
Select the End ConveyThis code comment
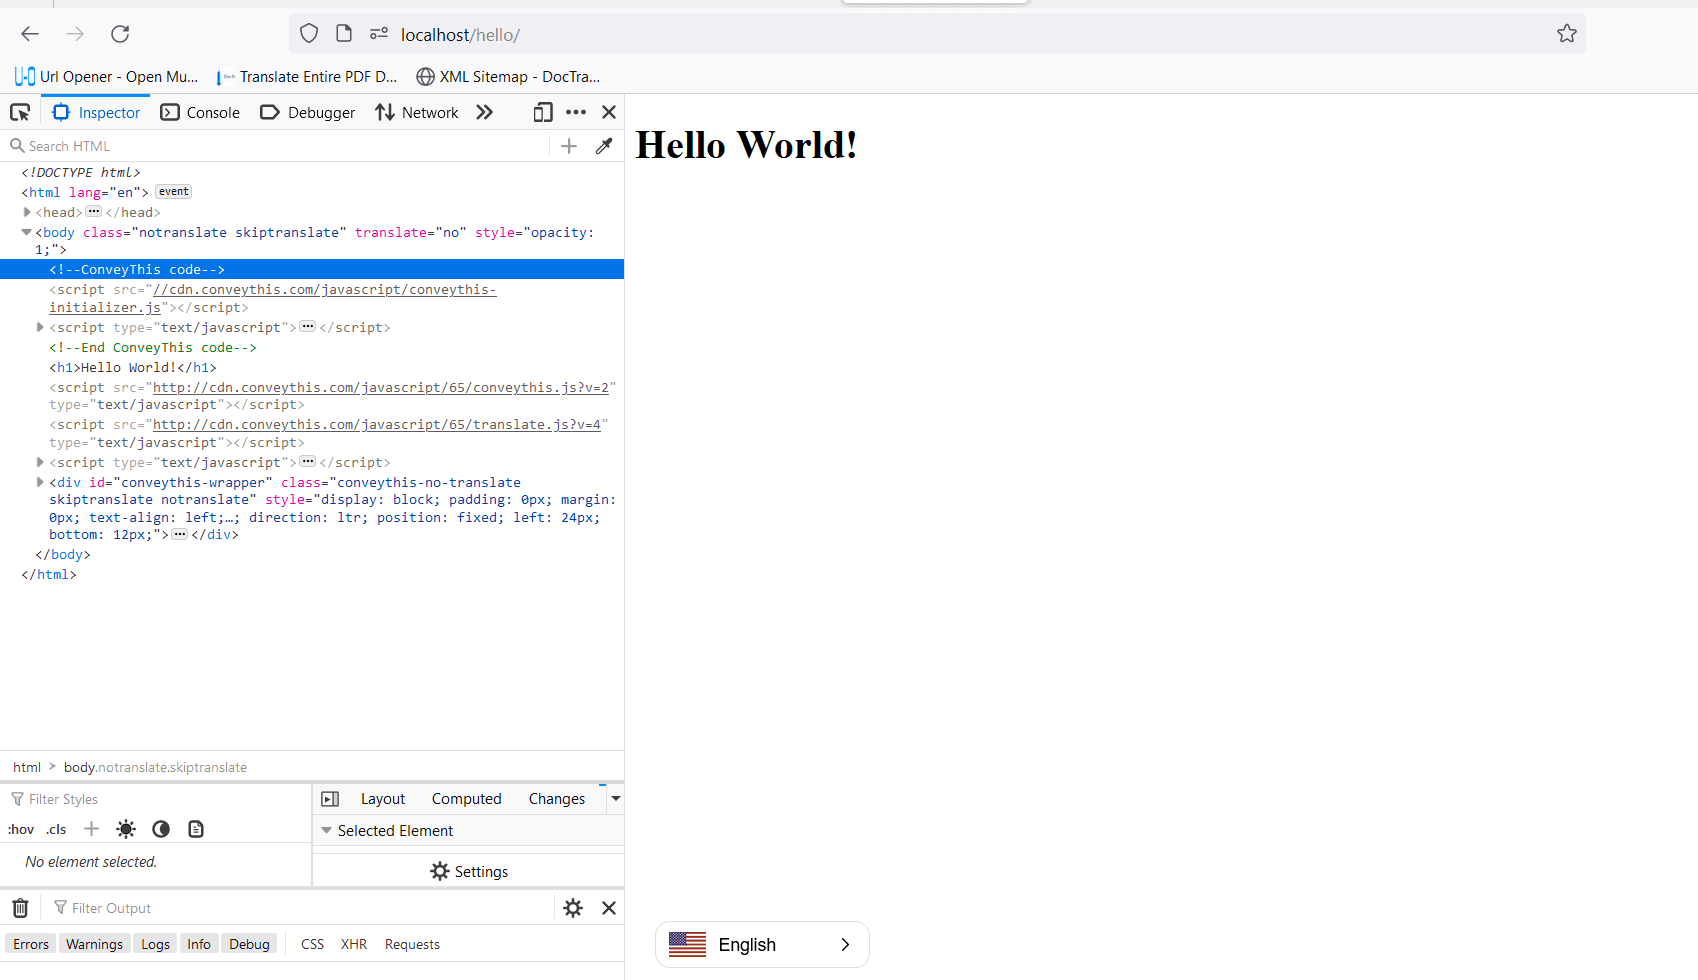coord(153,347)
